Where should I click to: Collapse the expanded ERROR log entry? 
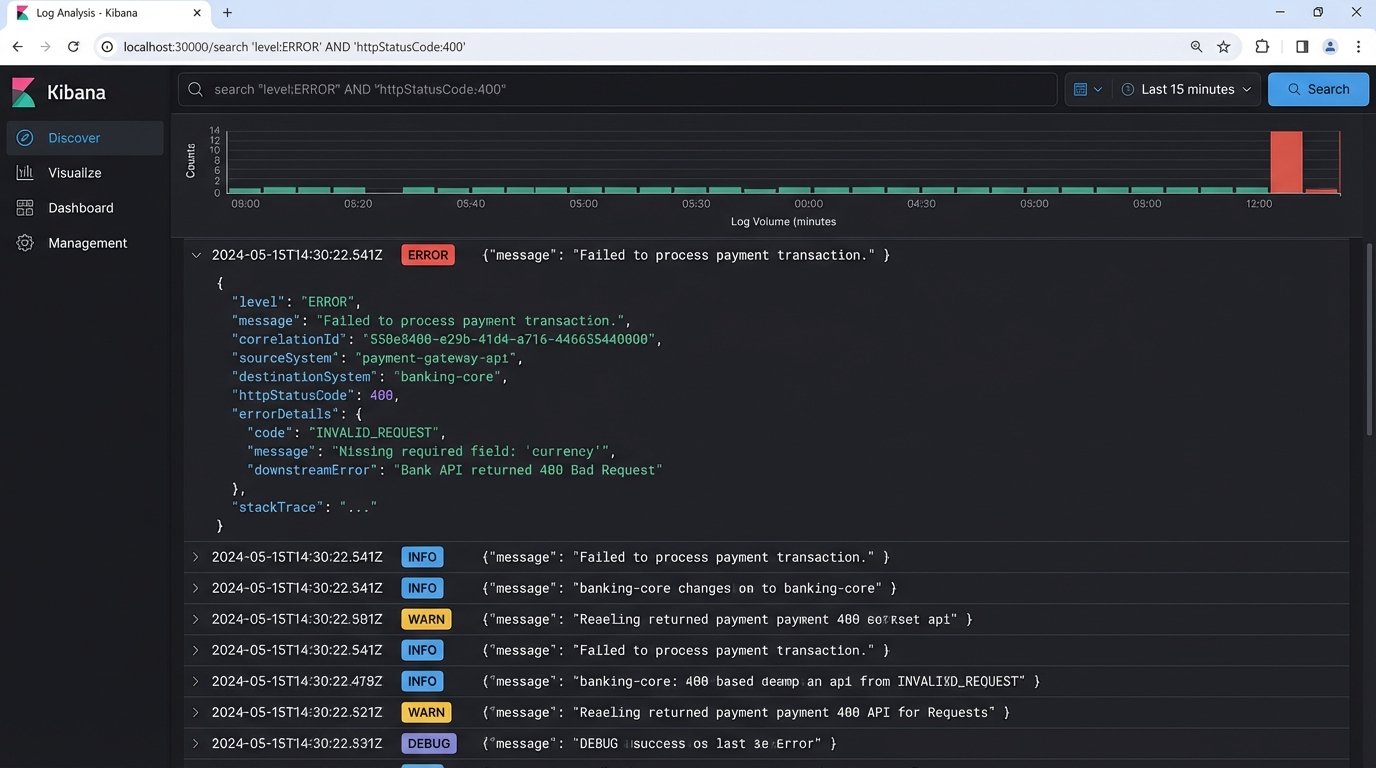coord(196,255)
